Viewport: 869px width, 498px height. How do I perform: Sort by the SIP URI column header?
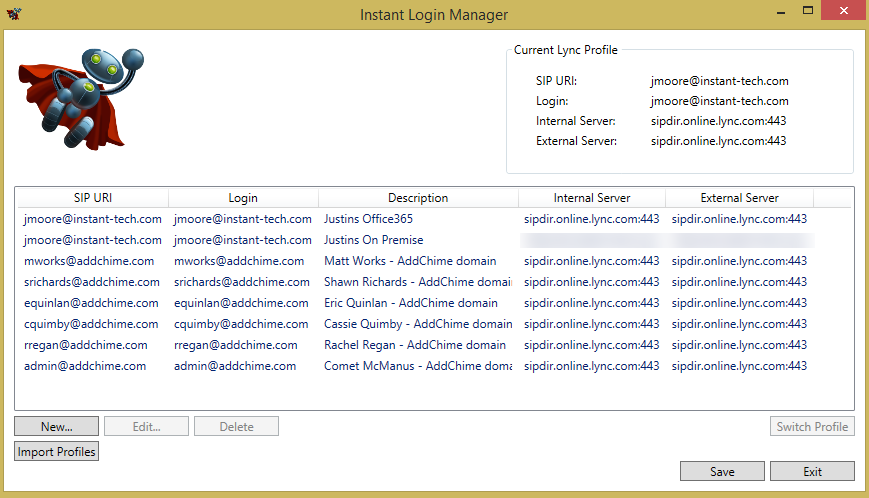tap(93, 198)
